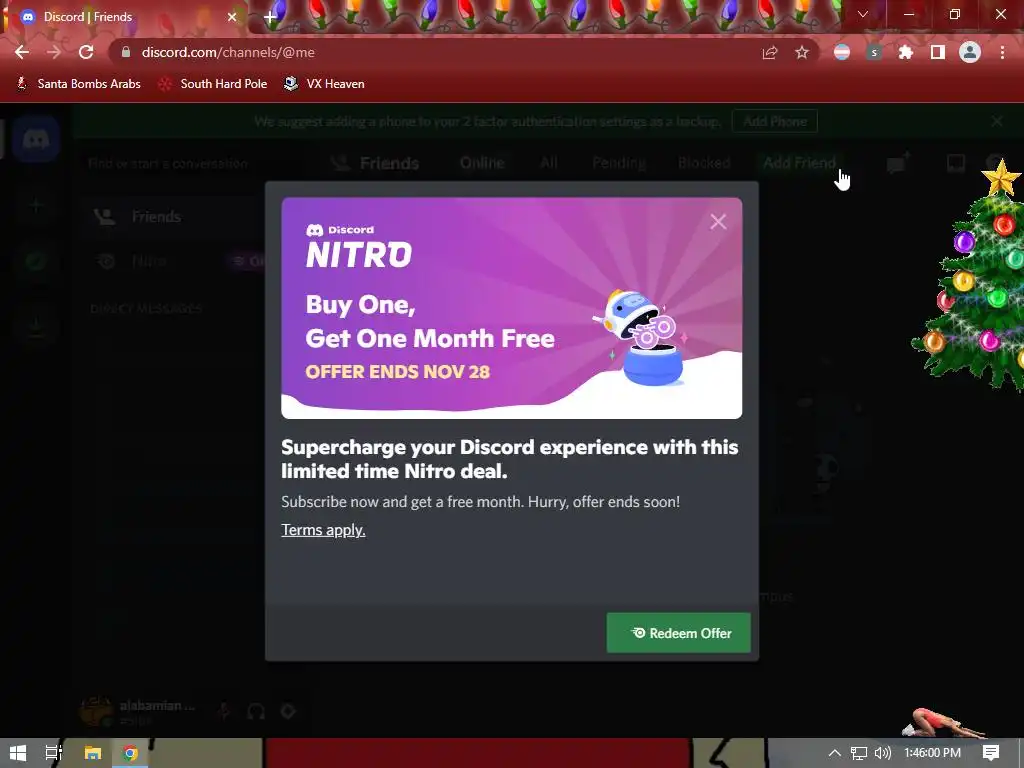Click Chrome icon on taskbar
This screenshot has height=768, width=1024.
point(130,753)
